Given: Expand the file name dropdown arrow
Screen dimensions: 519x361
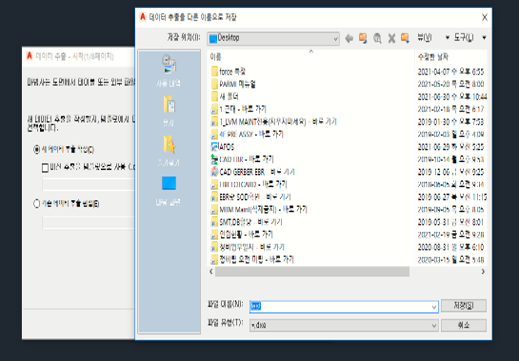Looking at the screenshot, I should tap(434, 307).
